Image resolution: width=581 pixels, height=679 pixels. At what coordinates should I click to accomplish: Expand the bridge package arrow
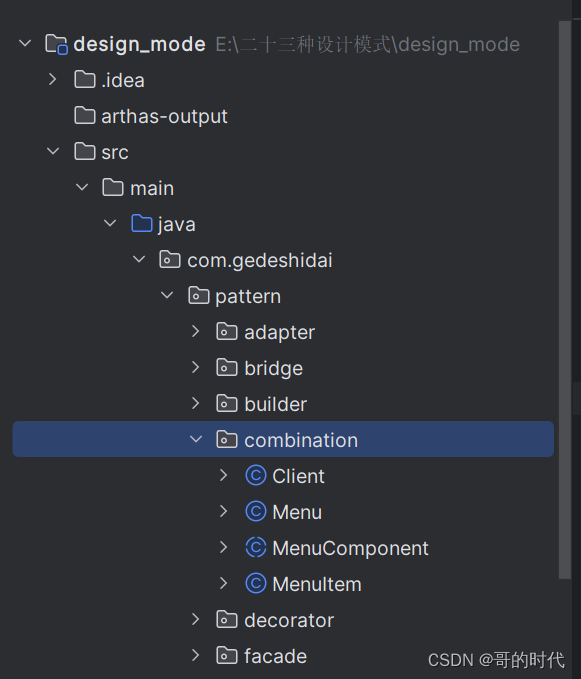click(x=196, y=368)
